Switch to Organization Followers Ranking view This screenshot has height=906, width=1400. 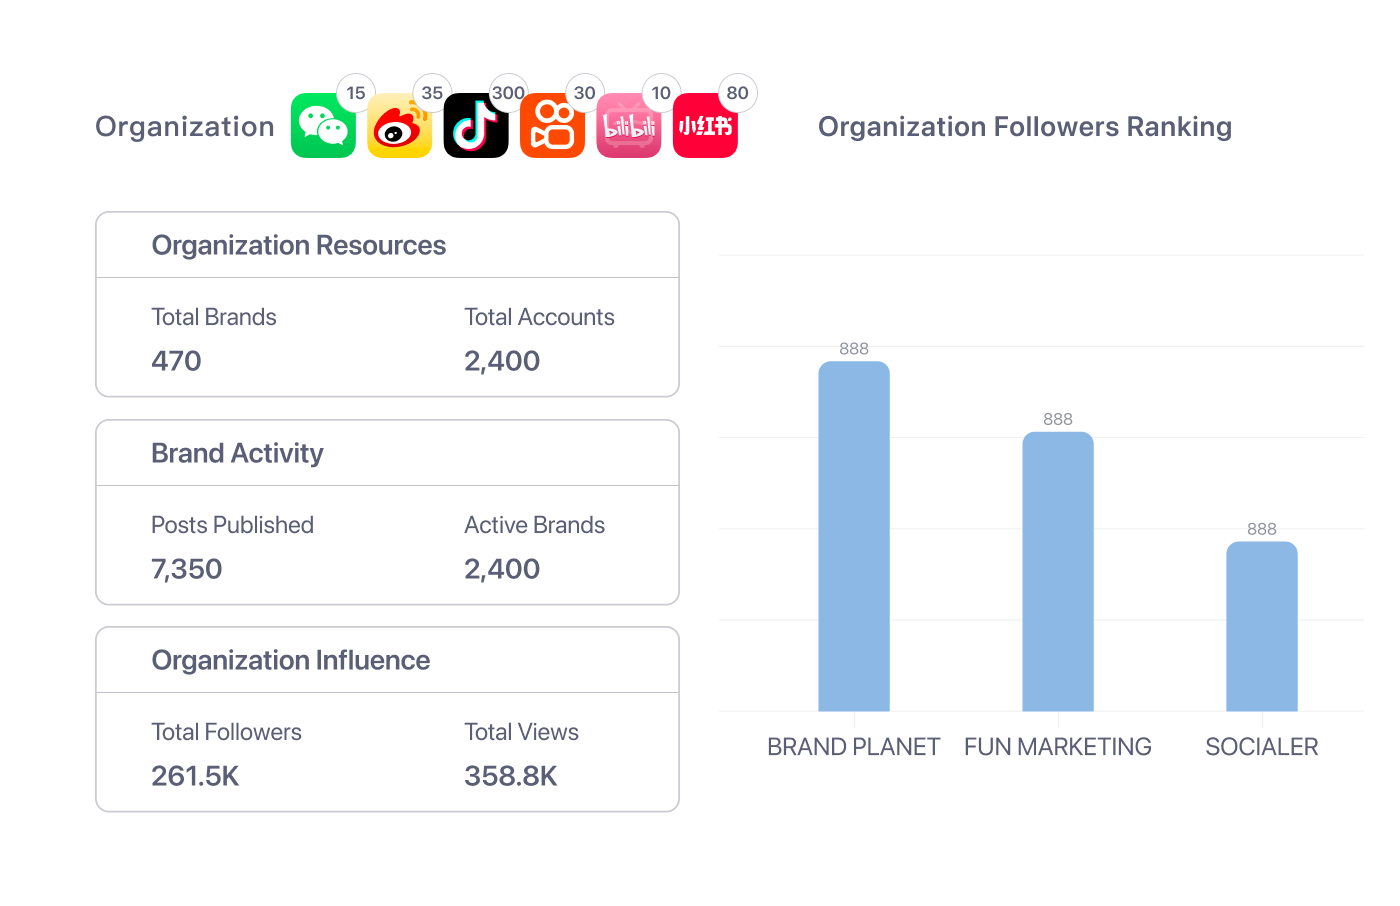pyautogui.click(x=1025, y=126)
